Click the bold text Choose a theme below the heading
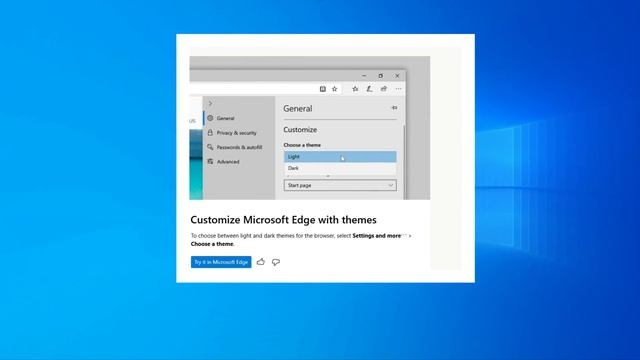The height and width of the screenshot is (360, 640). pos(212,244)
